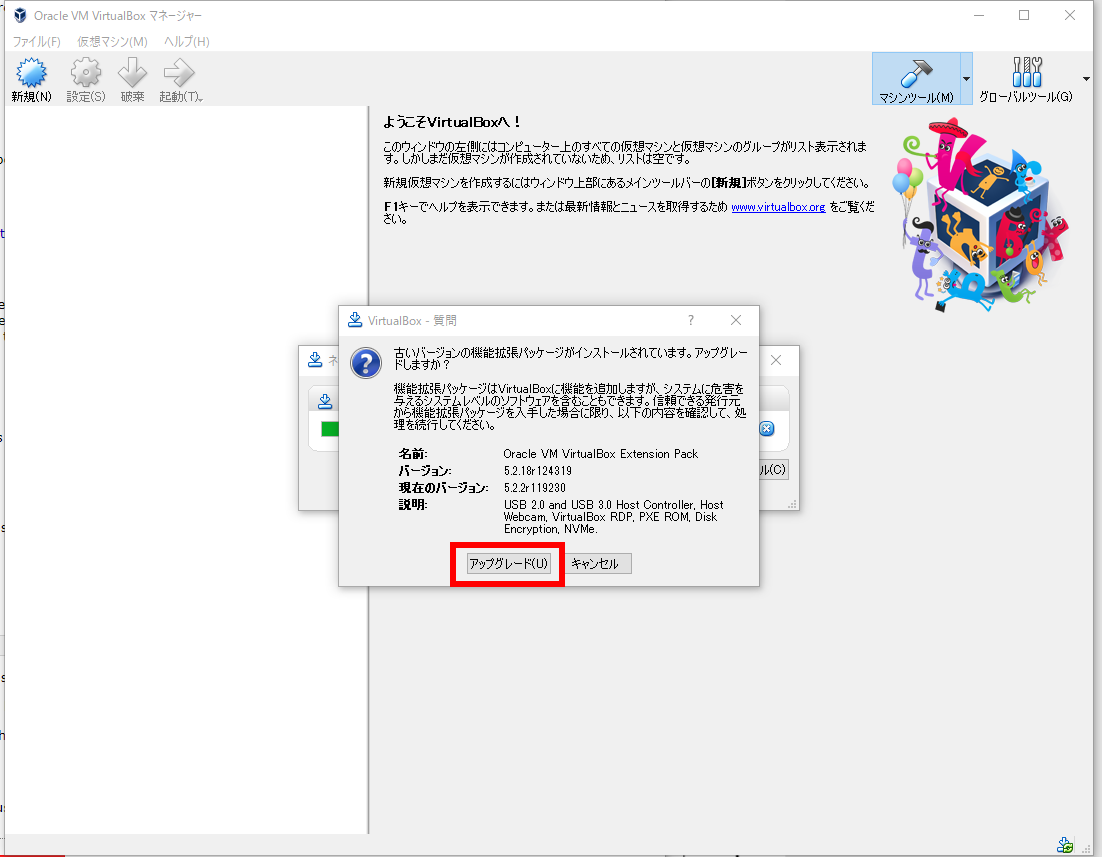The width and height of the screenshot is (1102, 857).
Task: Click the download icon in the 質問 dialog title bar
Action: click(355, 321)
